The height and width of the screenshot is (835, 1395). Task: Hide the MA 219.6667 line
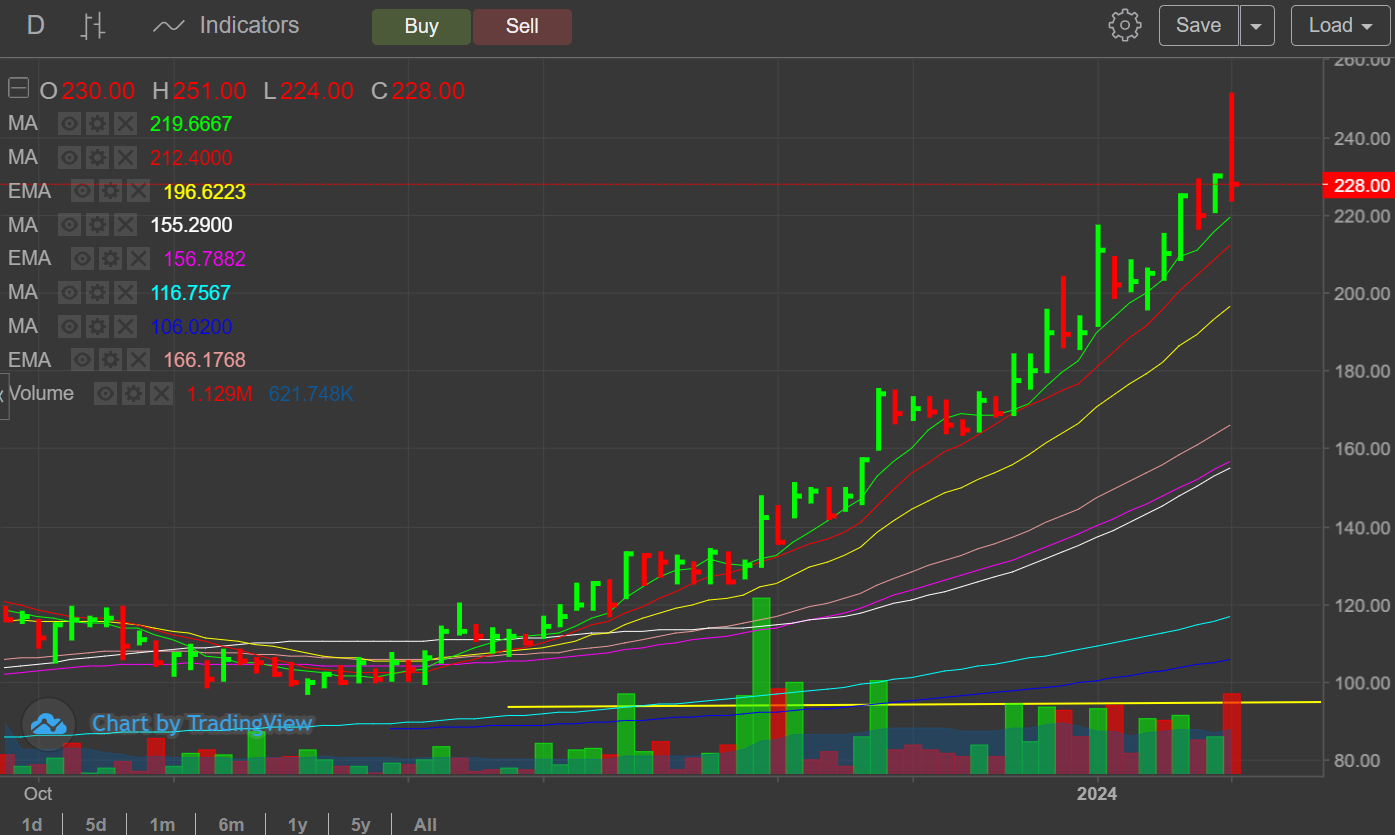click(69, 124)
